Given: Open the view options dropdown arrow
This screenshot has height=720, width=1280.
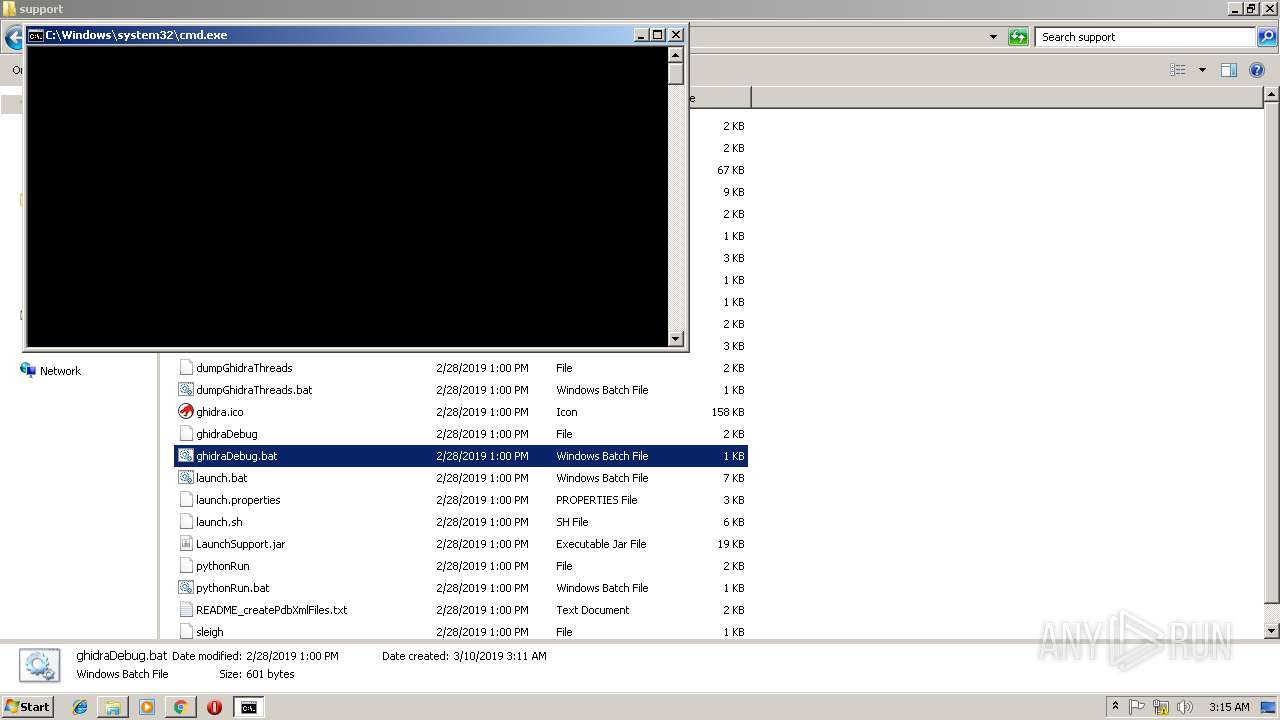Looking at the screenshot, I should pyautogui.click(x=1202, y=70).
